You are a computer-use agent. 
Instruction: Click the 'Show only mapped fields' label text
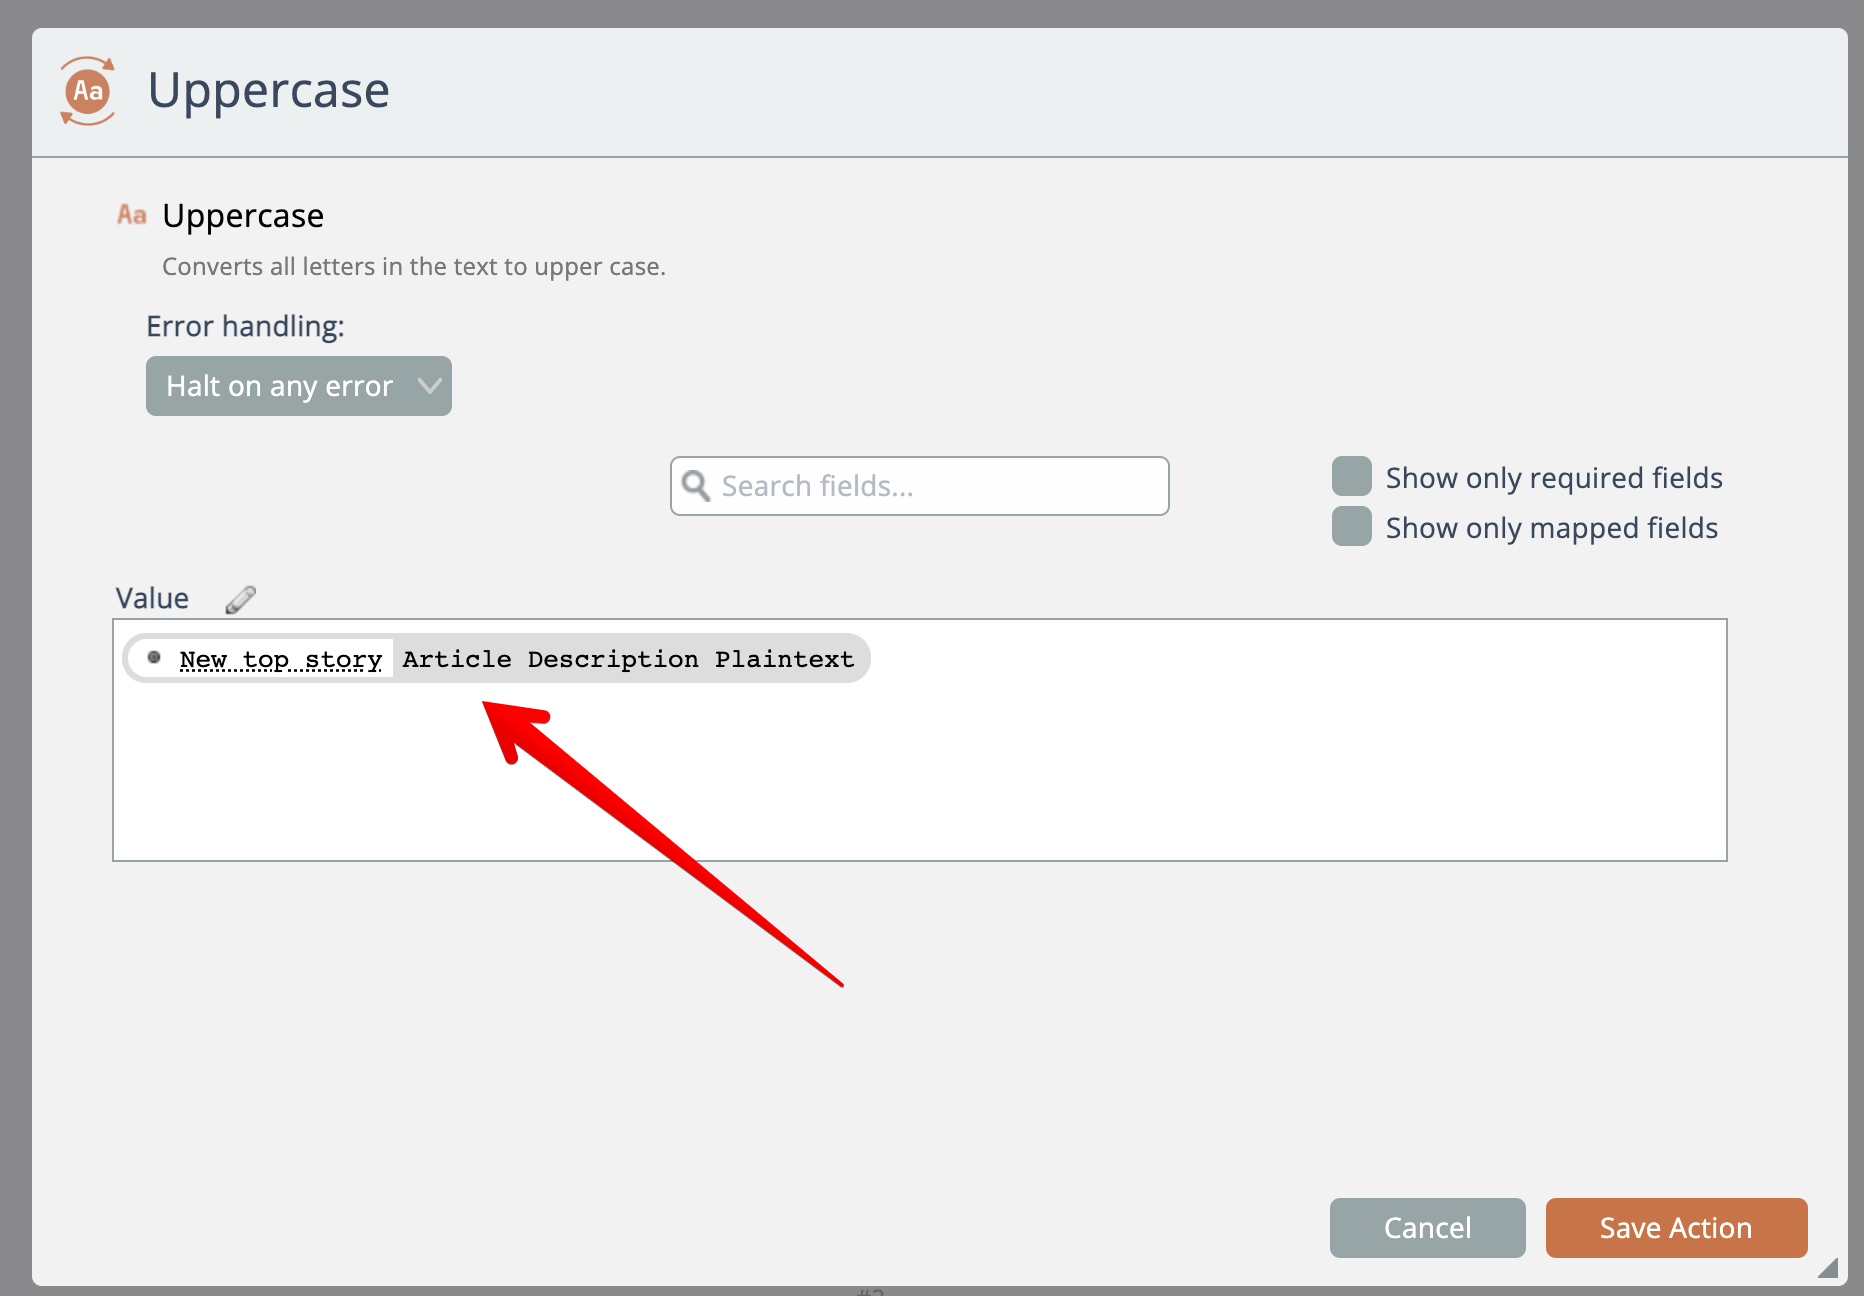coord(1551,528)
